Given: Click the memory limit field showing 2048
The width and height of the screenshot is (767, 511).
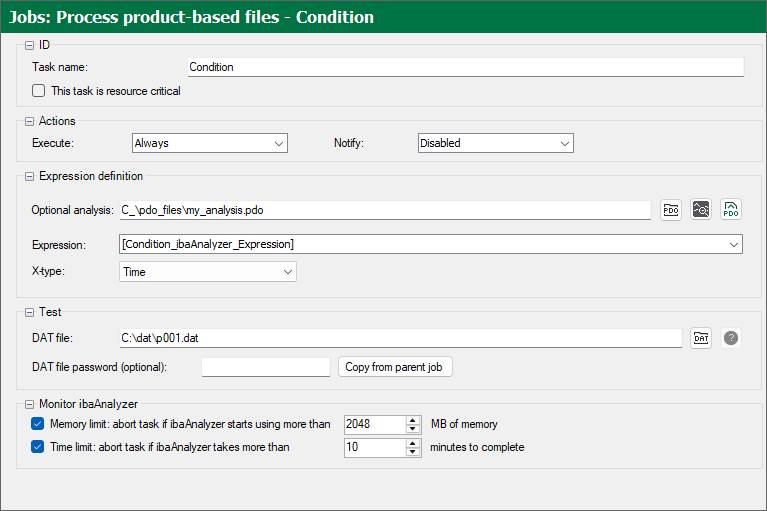Looking at the screenshot, I should pyautogui.click(x=375, y=424).
